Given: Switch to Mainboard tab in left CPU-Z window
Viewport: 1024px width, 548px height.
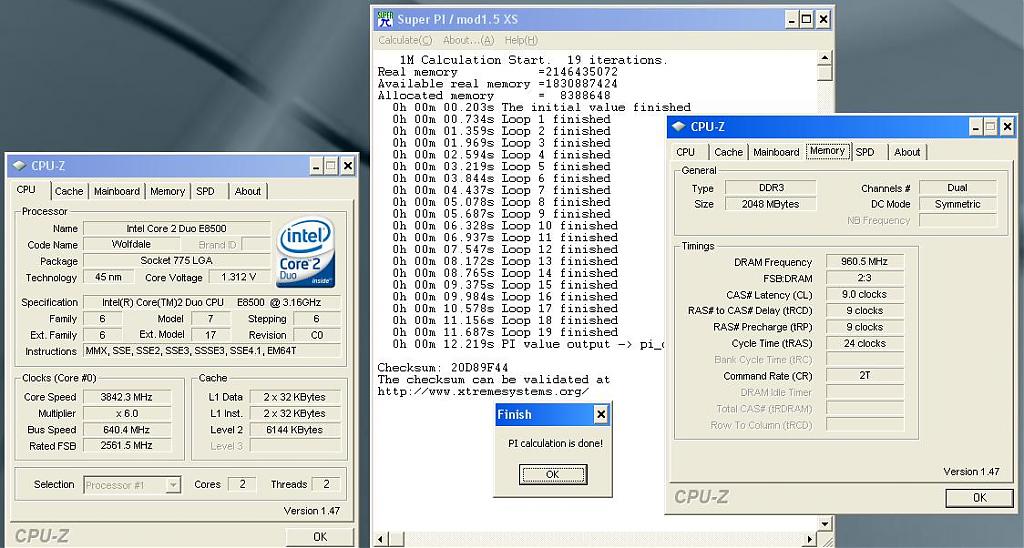Looking at the screenshot, I should [x=116, y=191].
